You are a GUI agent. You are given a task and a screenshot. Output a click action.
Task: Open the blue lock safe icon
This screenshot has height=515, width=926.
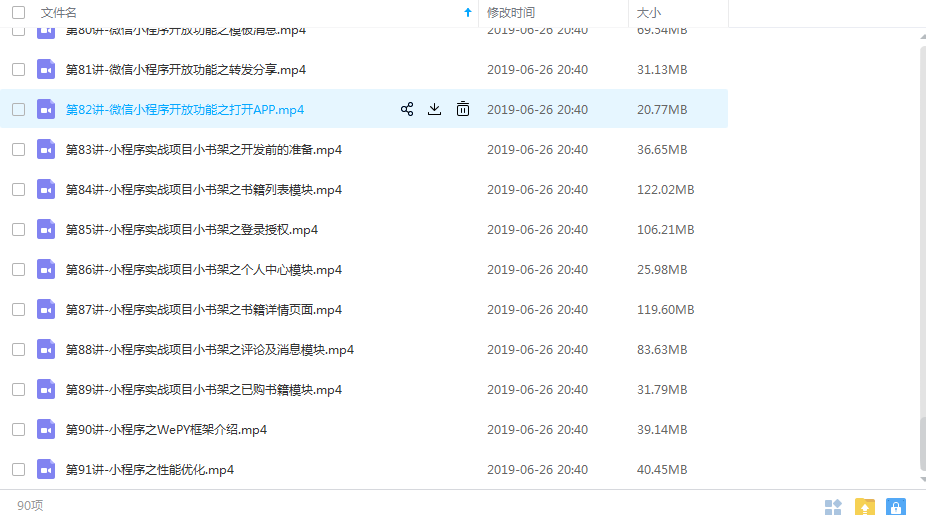[x=896, y=507]
